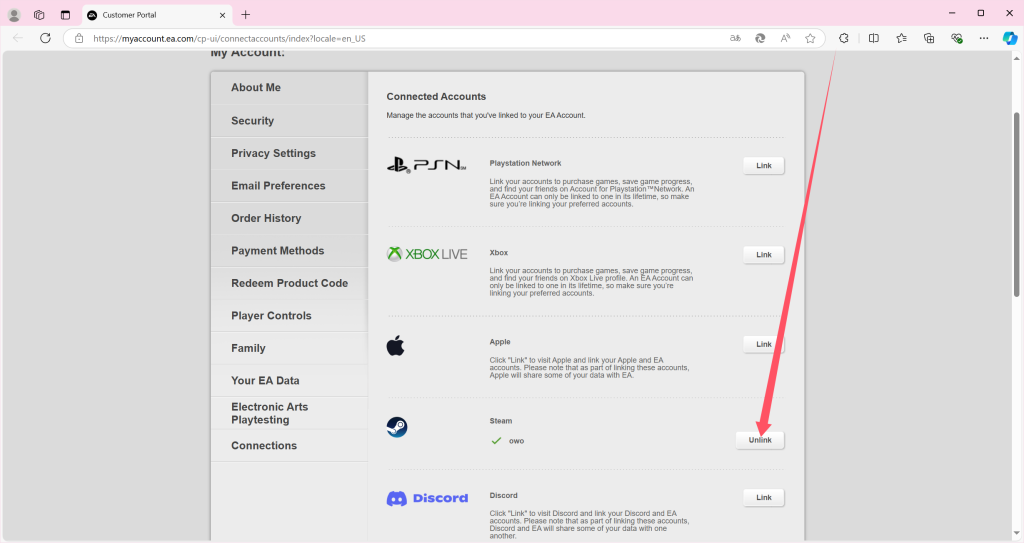The image size is (1024, 543).
Task: Go to Privacy Settings
Action: tap(289, 154)
